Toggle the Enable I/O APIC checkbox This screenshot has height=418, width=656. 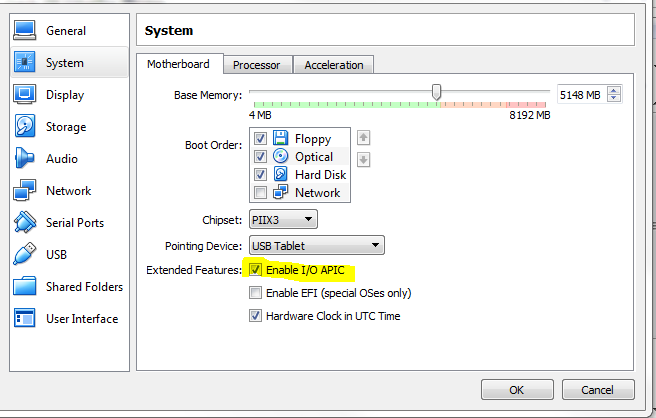255,269
